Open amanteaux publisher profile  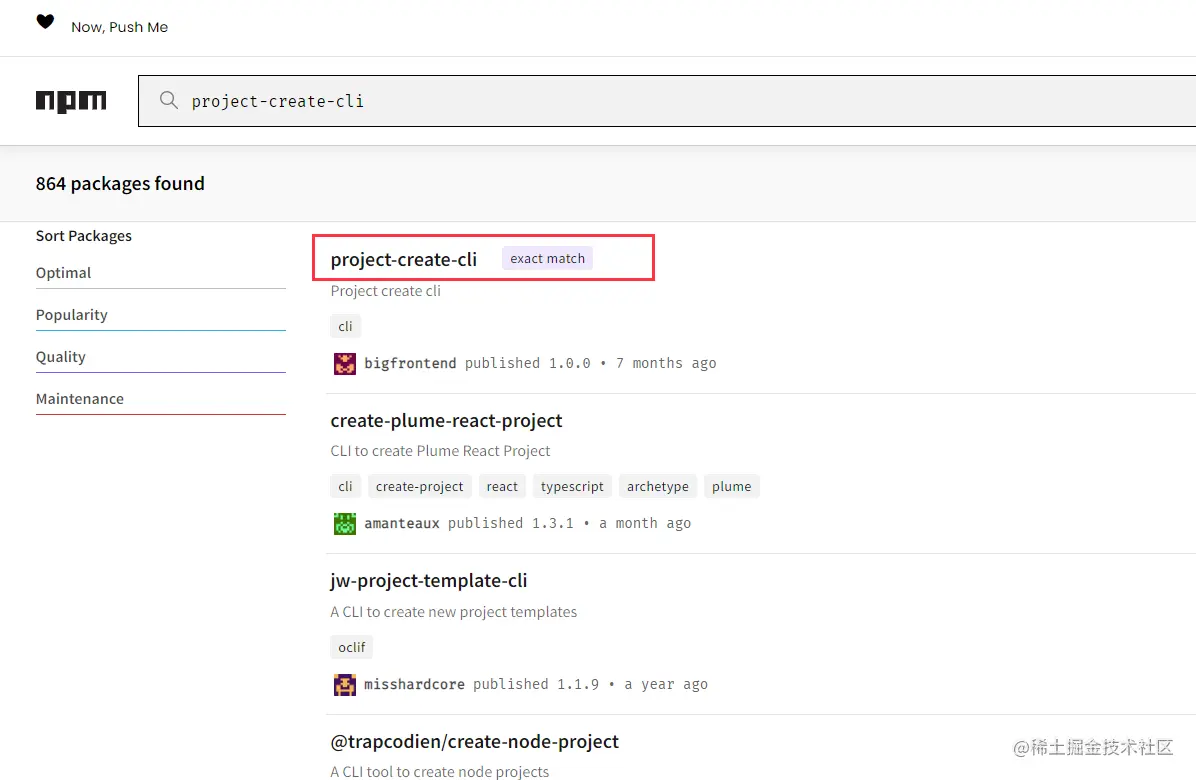[x=402, y=524]
